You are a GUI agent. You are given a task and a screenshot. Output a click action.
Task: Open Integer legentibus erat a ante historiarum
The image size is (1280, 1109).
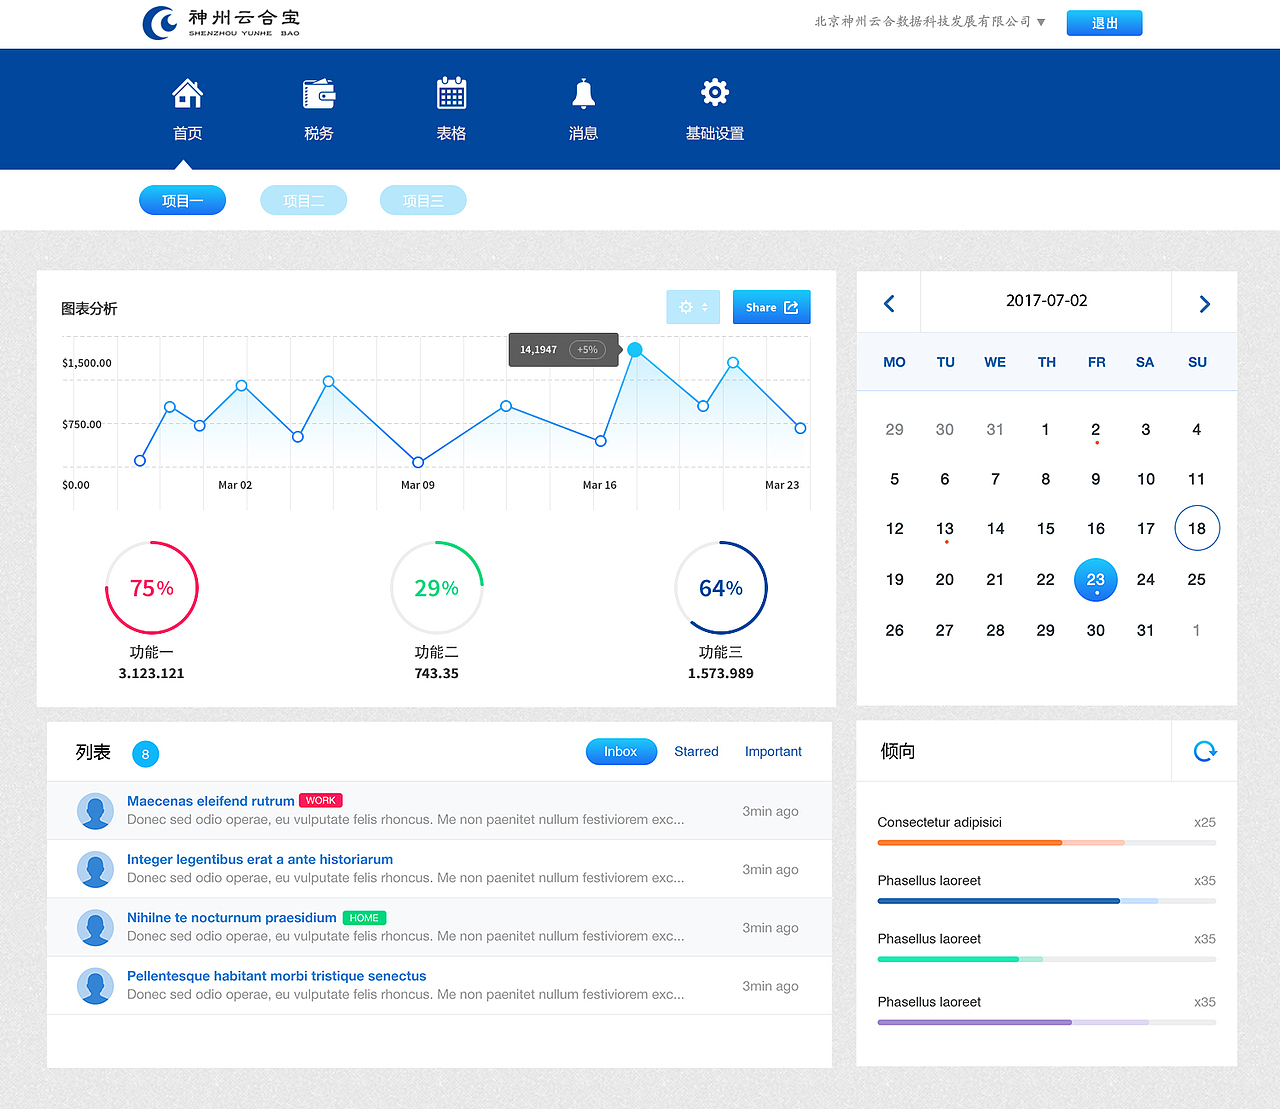pos(260,859)
